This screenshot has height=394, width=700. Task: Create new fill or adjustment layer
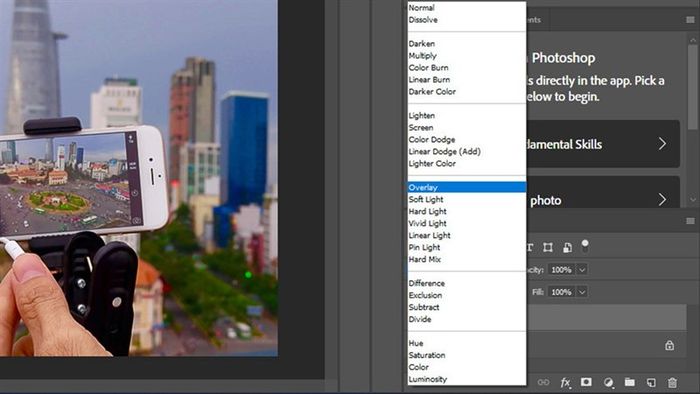(608, 382)
